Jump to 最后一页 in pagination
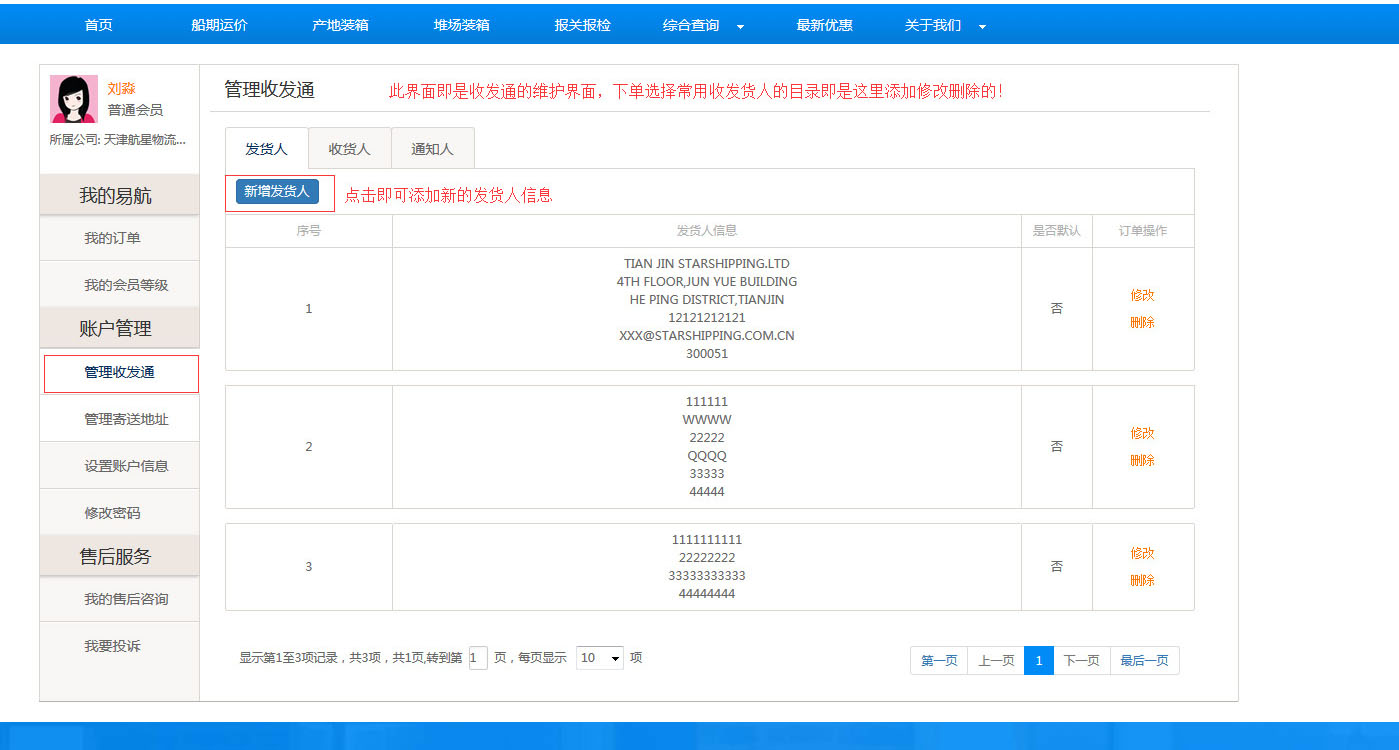Image resolution: width=1399 pixels, height=750 pixels. pos(1144,661)
